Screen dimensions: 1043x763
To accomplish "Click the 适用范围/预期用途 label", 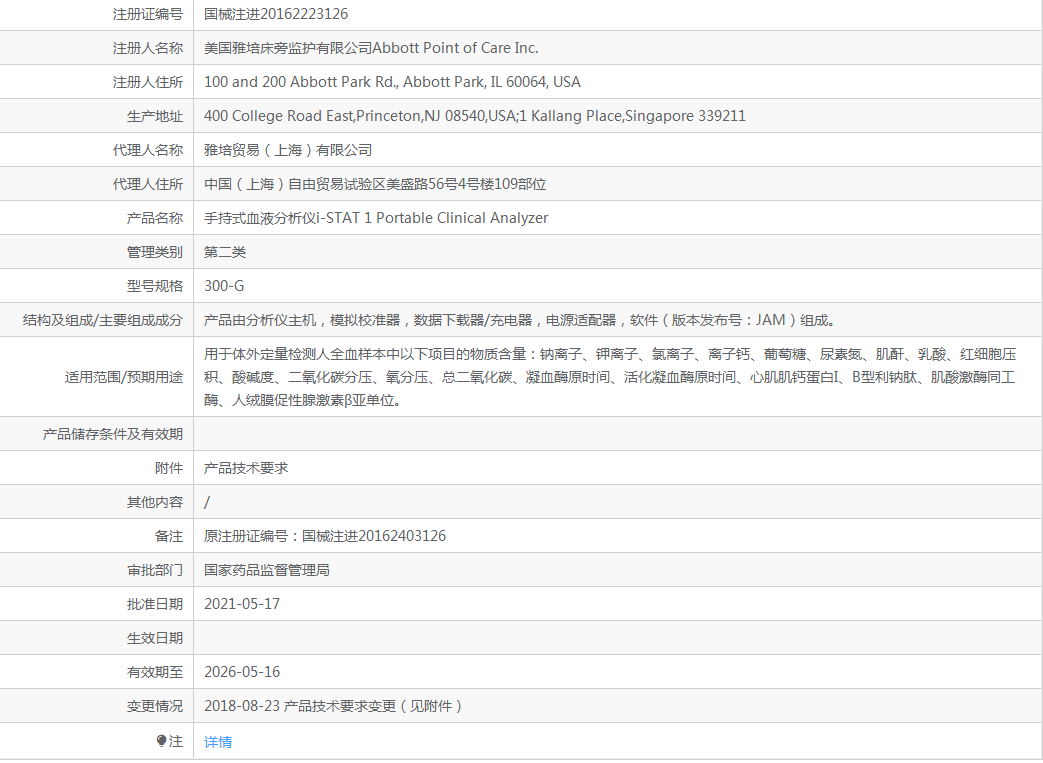I will click(x=124, y=377).
